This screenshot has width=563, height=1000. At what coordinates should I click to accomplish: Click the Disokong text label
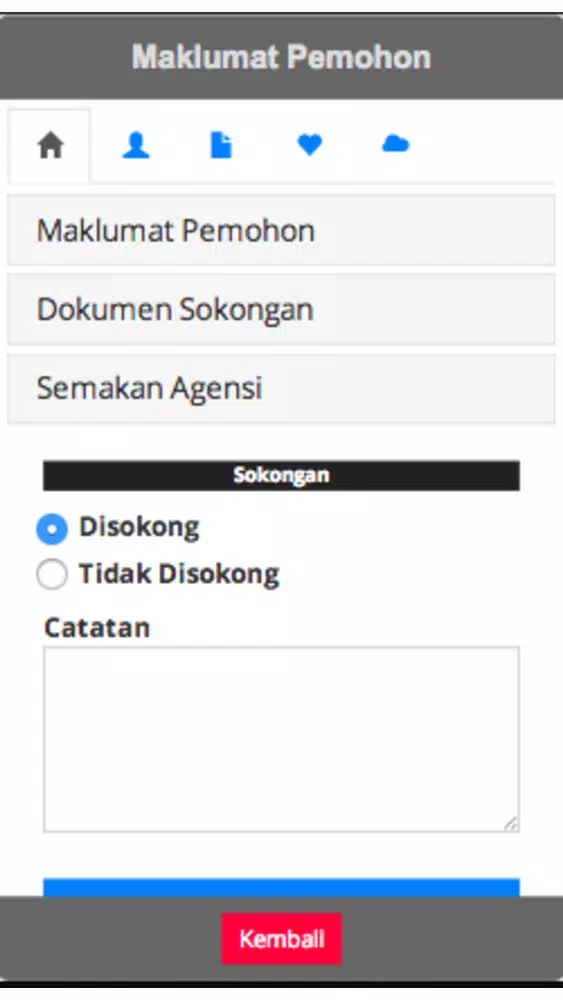(x=139, y=527)
